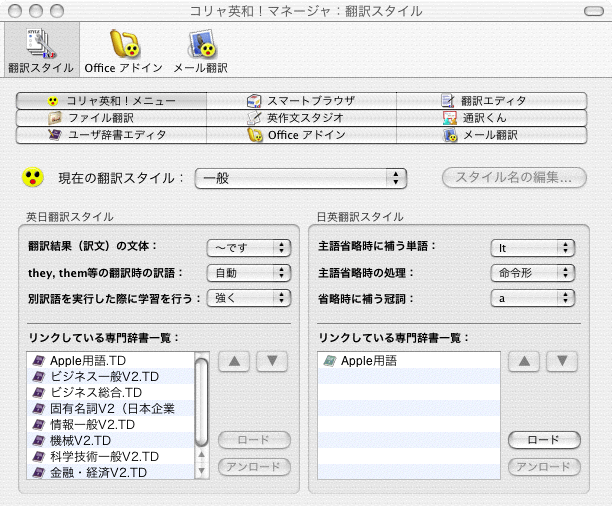
Task: Click the book icon beside ビジネス総合.TD
Action: tap(38, 392)
